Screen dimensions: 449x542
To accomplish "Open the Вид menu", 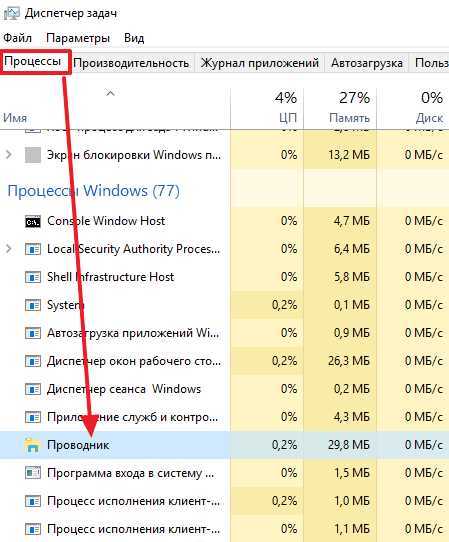I will click(134, 38).
